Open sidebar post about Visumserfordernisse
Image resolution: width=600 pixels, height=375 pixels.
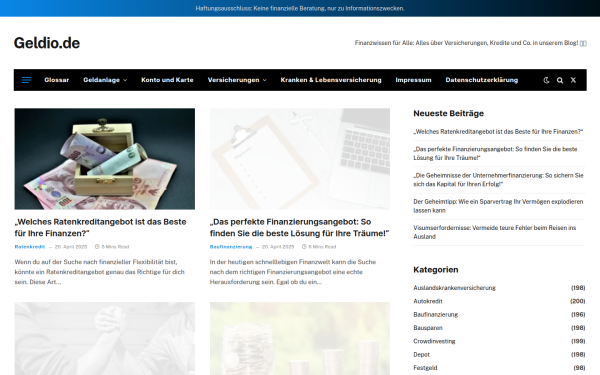tap(494, 232)
